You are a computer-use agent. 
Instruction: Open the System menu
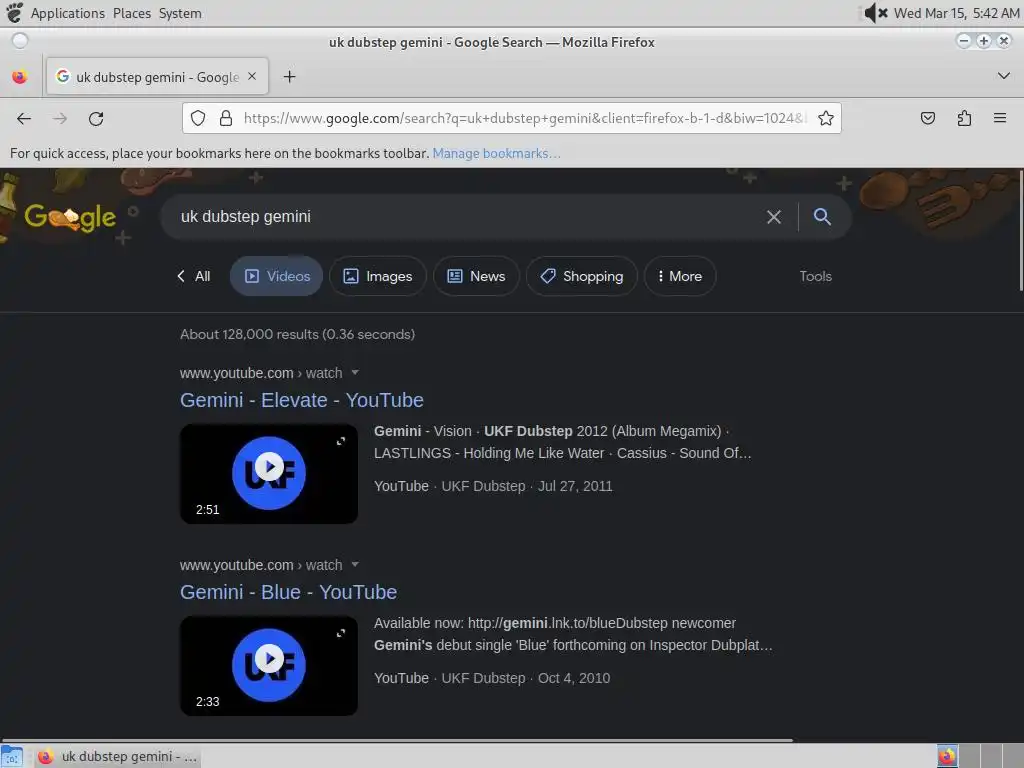[x=180, y=13]
